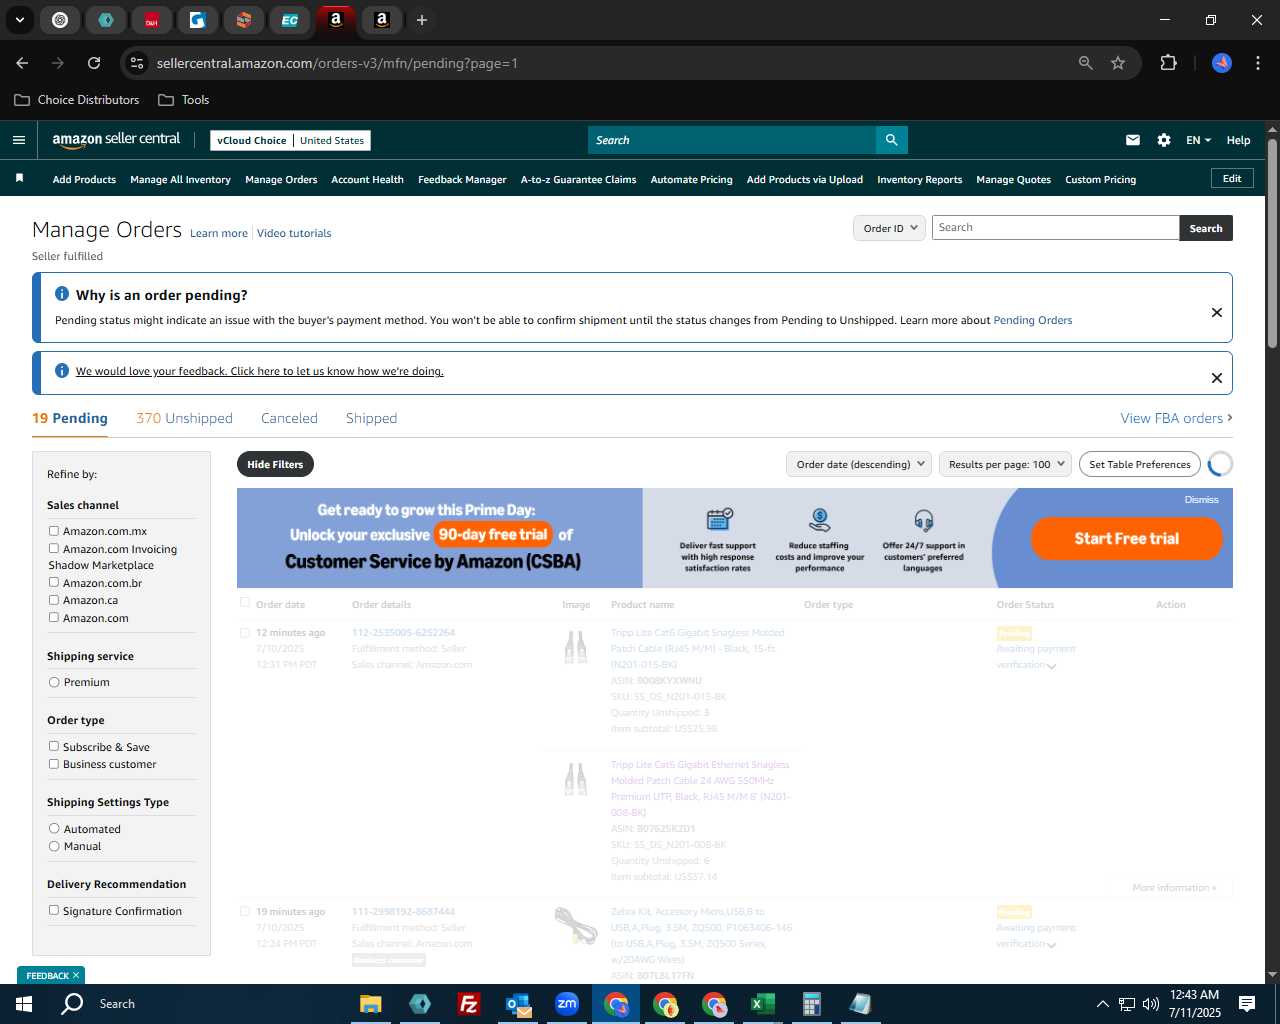Image resolution: width=1280 pixels, height=1024 pixels.
Task: Open File Explorer from taskbar
Action: point(371,1004)
